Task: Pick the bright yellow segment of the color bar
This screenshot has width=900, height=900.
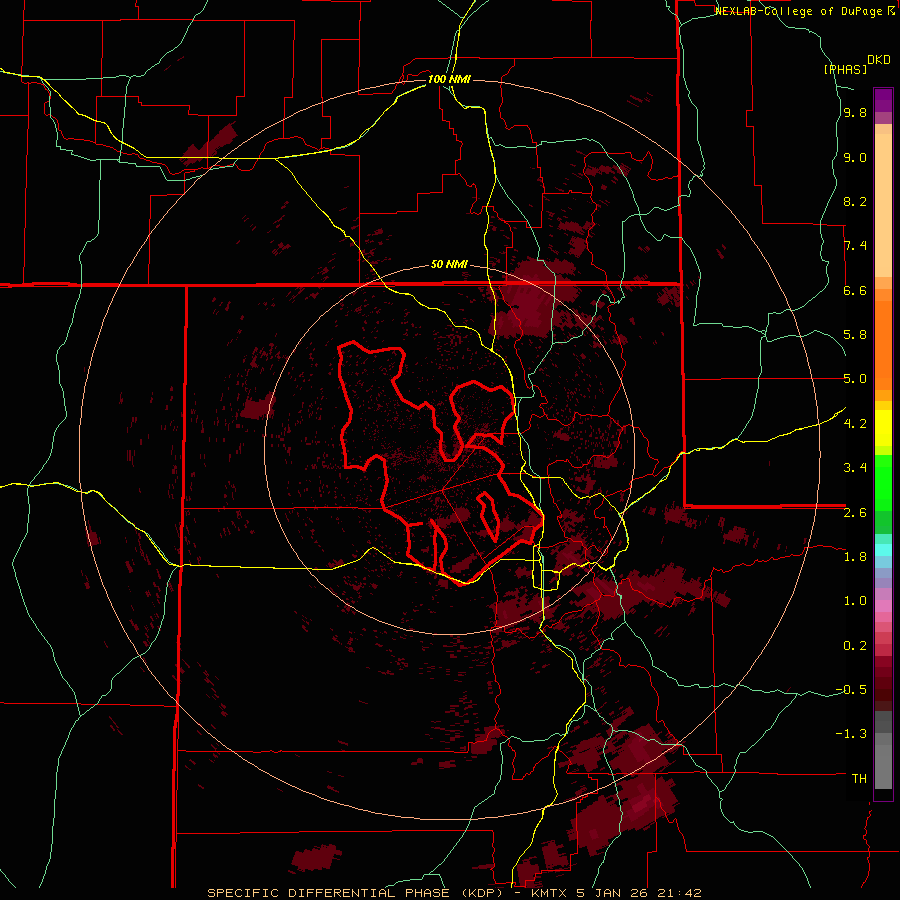Action: pos(883,428)
